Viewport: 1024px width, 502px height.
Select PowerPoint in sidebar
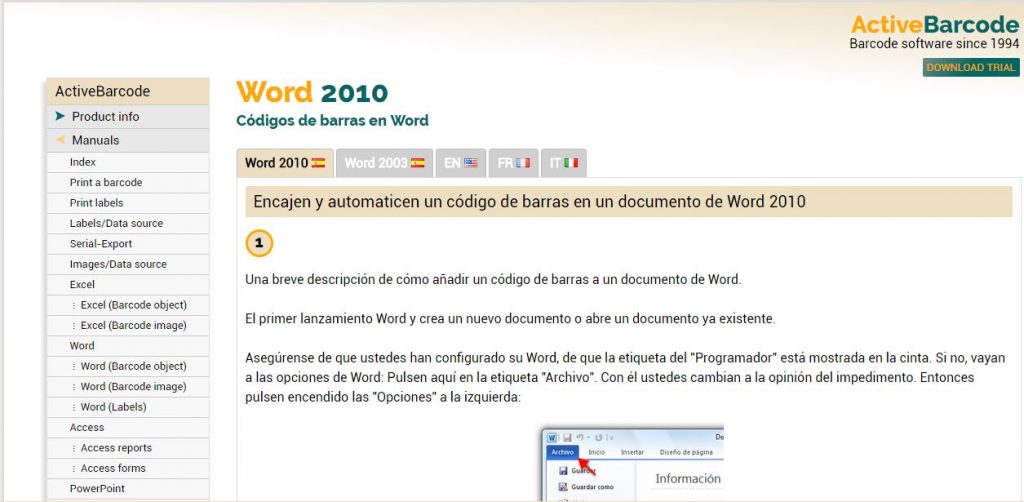[x=128, y=488]
